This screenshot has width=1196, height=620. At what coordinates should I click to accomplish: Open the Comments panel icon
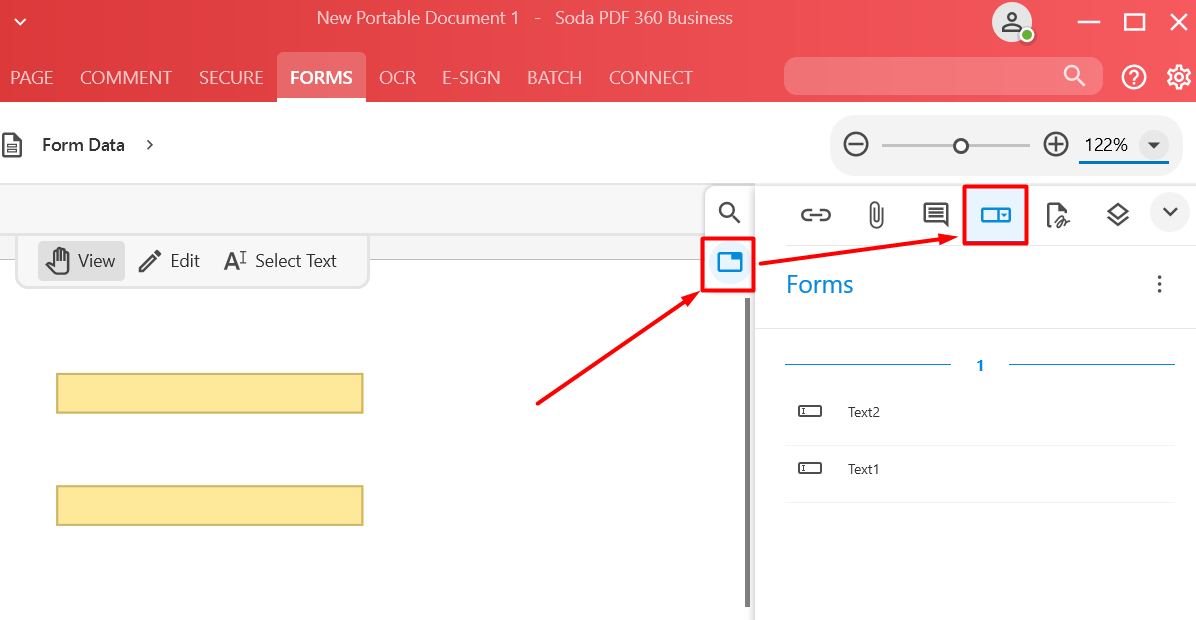point(935,213)
